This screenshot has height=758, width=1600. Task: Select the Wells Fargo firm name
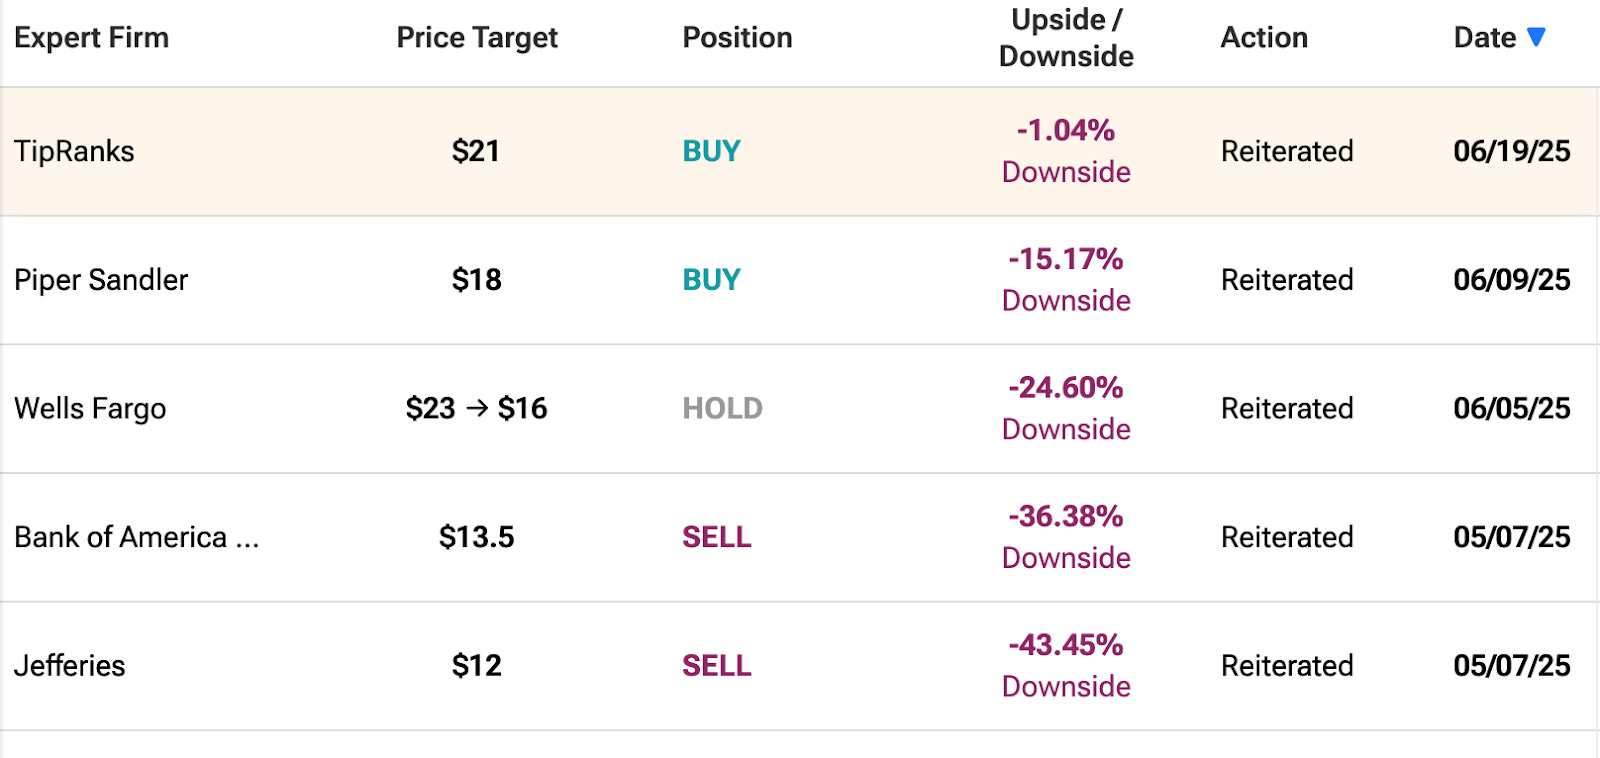[x=90, y=408]
